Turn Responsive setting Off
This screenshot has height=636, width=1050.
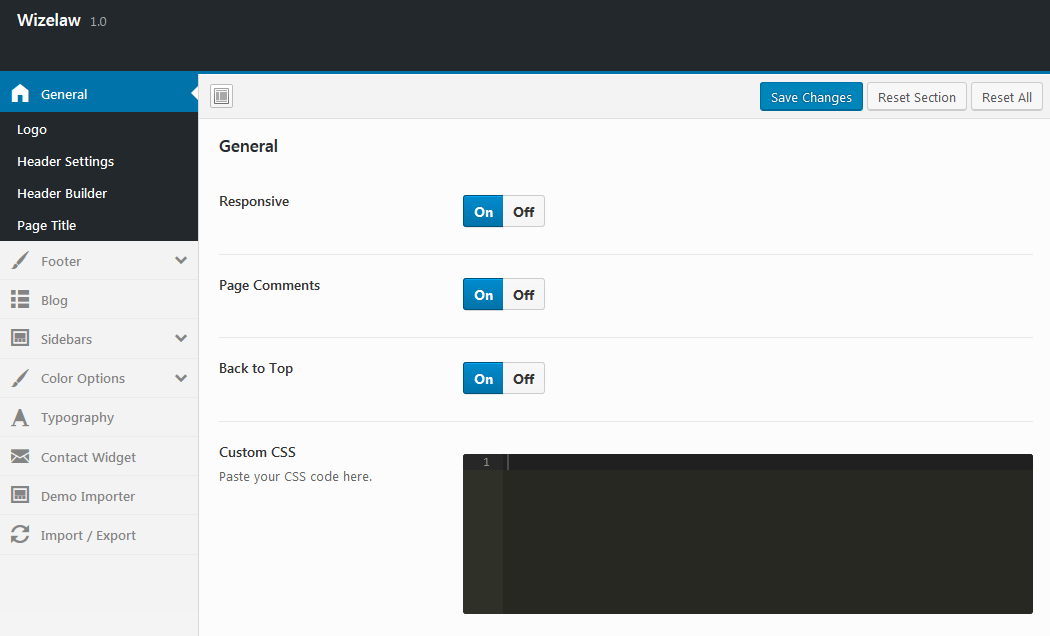[523, 212]
